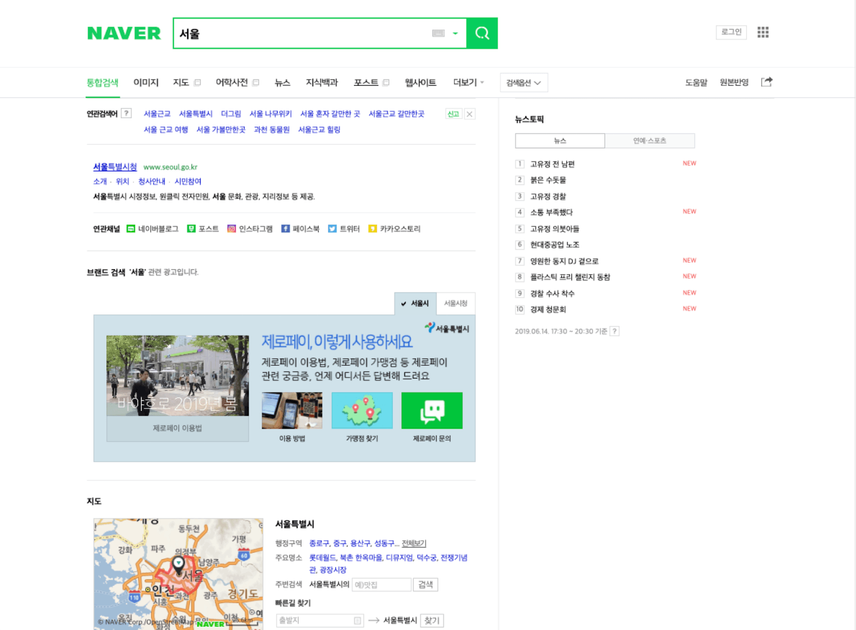Click the 주변검색 input field
Viewport: 856px width, 630px height.
[x=381, y=585]
